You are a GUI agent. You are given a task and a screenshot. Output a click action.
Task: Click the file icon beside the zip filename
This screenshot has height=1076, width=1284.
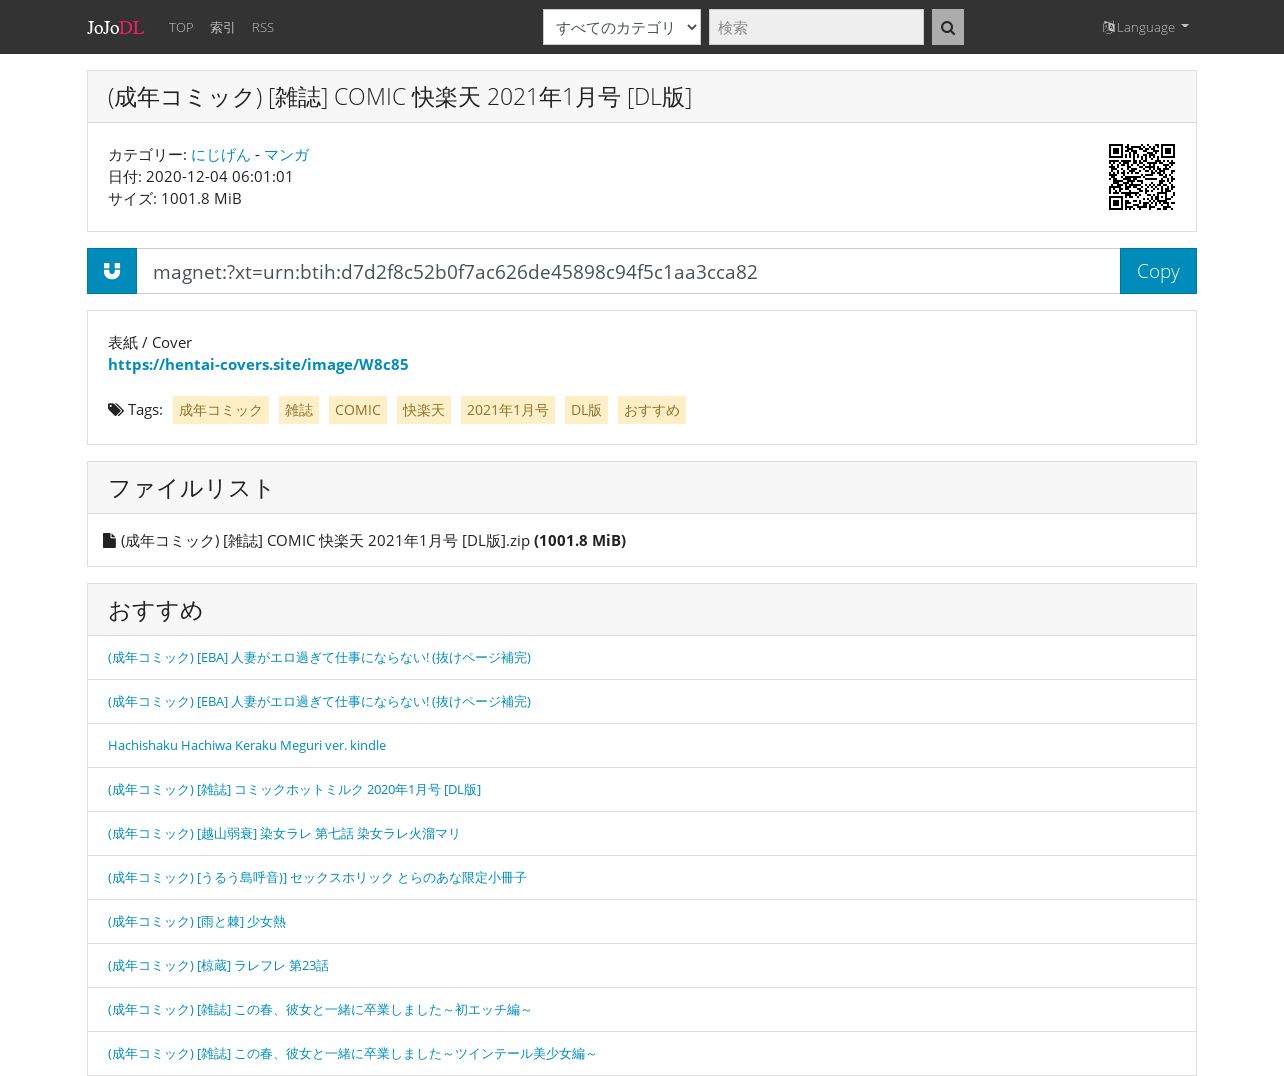point(109,540)
